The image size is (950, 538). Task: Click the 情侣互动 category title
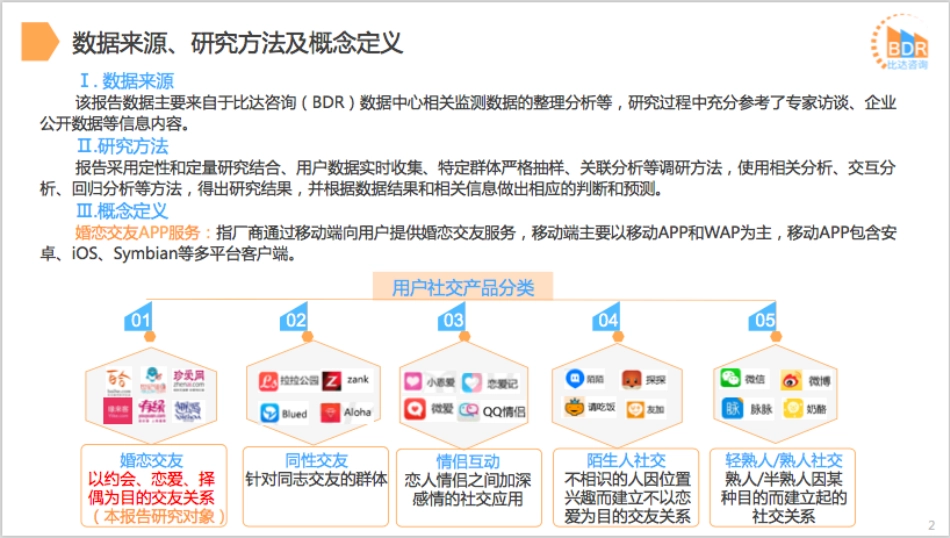point(468,461)
